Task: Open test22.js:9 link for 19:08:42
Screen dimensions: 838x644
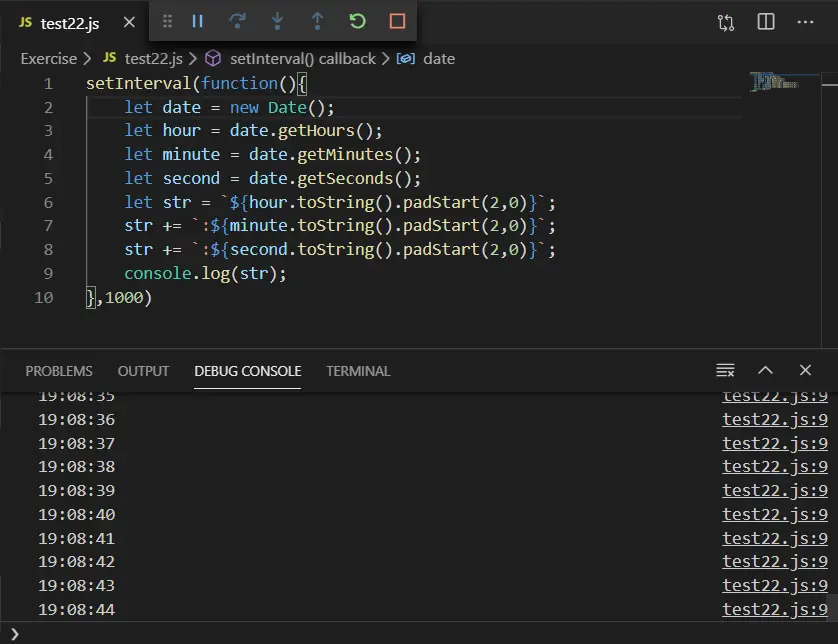Action: [x=775, y=562]
